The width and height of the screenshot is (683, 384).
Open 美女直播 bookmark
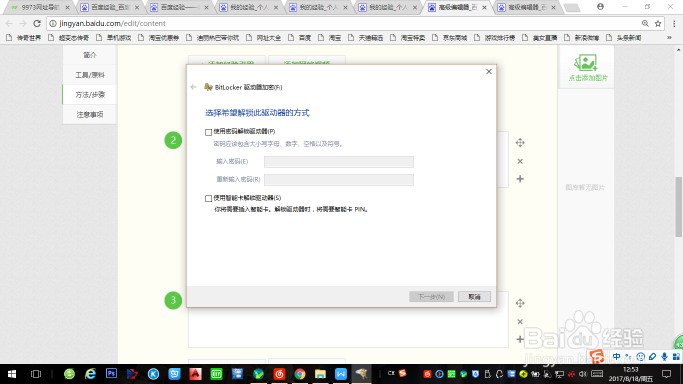point(540,38)
